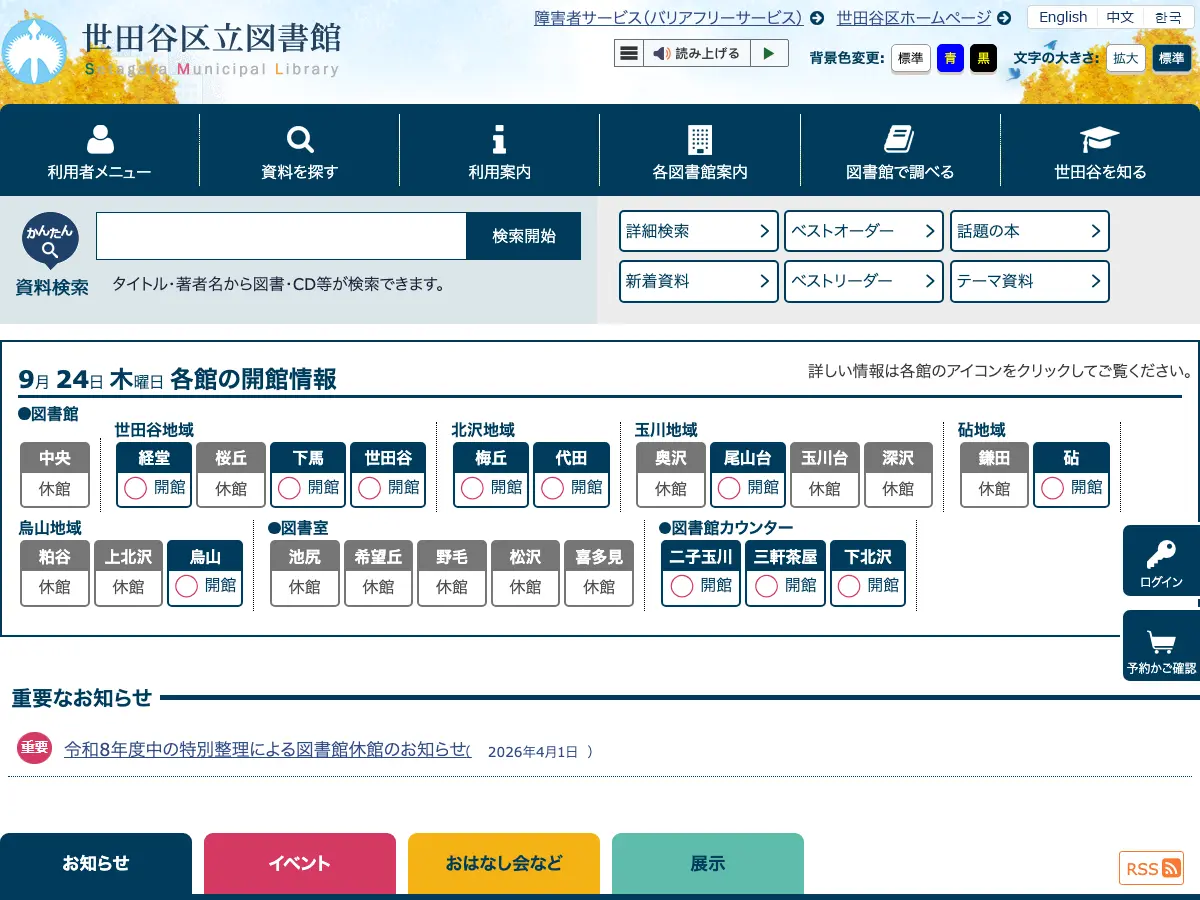Screen dimensions: 1200x900
Task: Set background color to 標準
Action: click(911, 58)
